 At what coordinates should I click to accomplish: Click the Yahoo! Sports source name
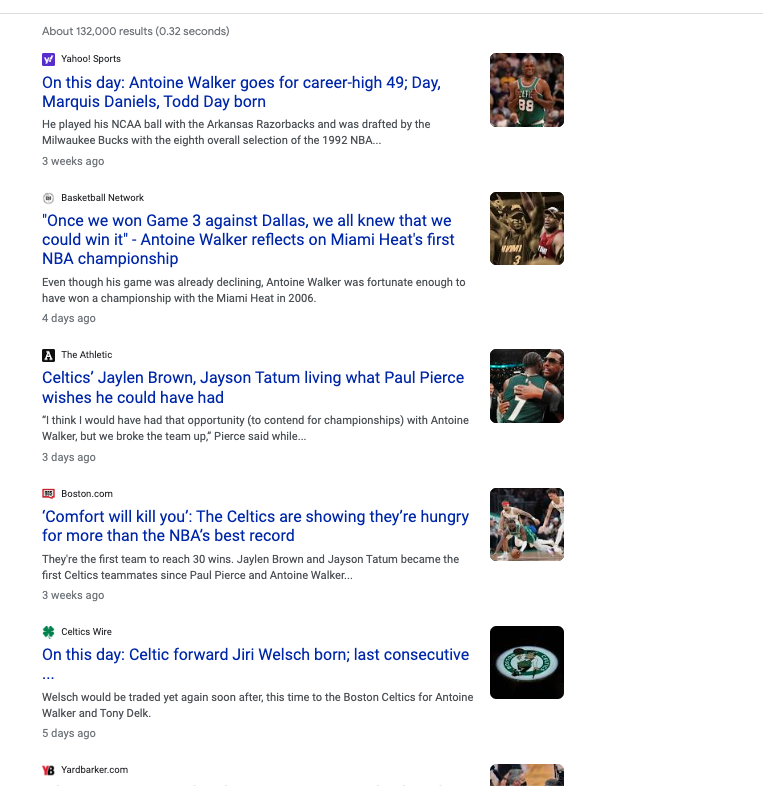click(x=91, y=59)
